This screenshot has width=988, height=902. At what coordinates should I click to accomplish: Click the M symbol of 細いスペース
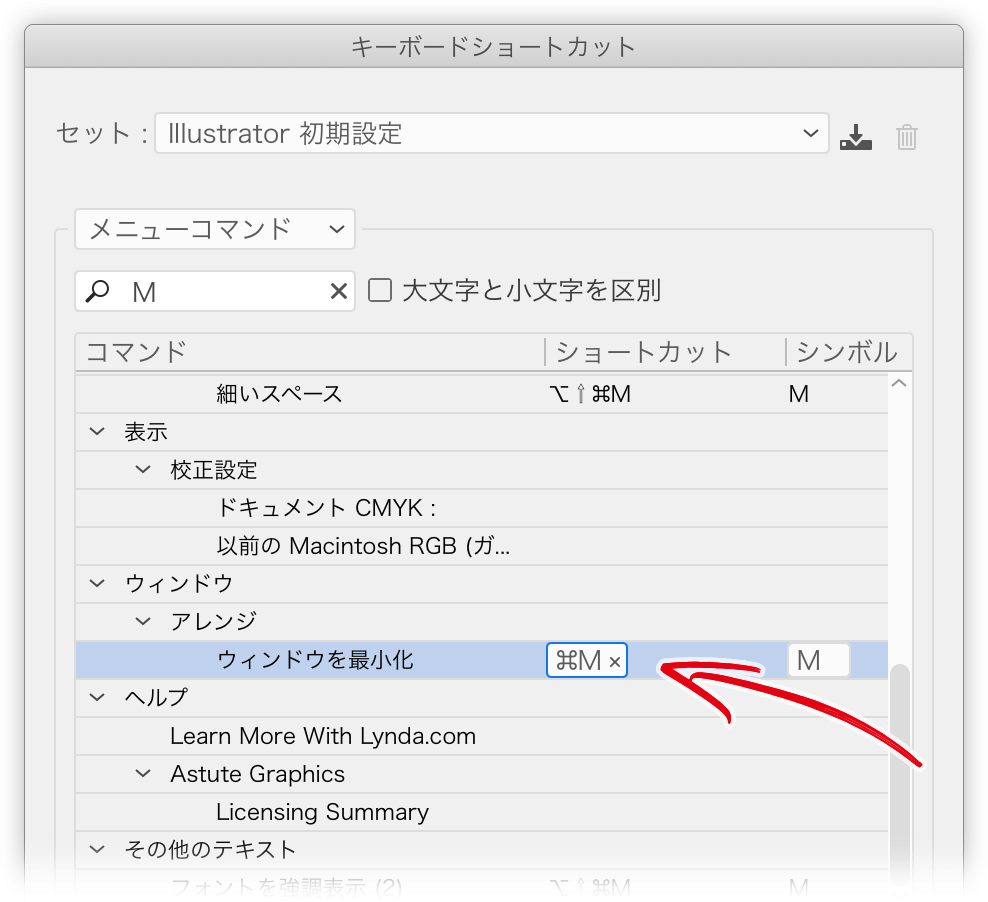798,394
